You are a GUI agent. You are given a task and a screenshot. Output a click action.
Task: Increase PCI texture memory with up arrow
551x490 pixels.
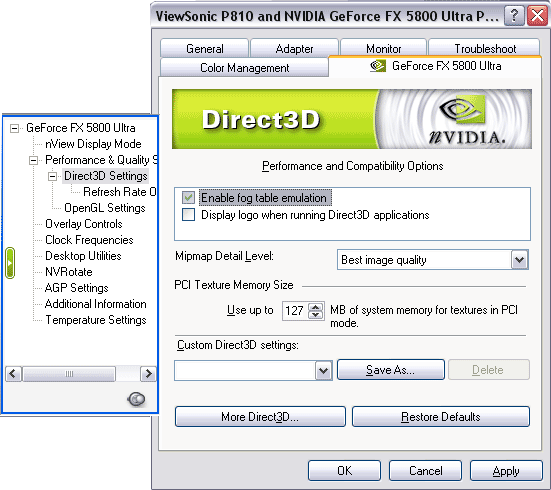click(316, 307)
